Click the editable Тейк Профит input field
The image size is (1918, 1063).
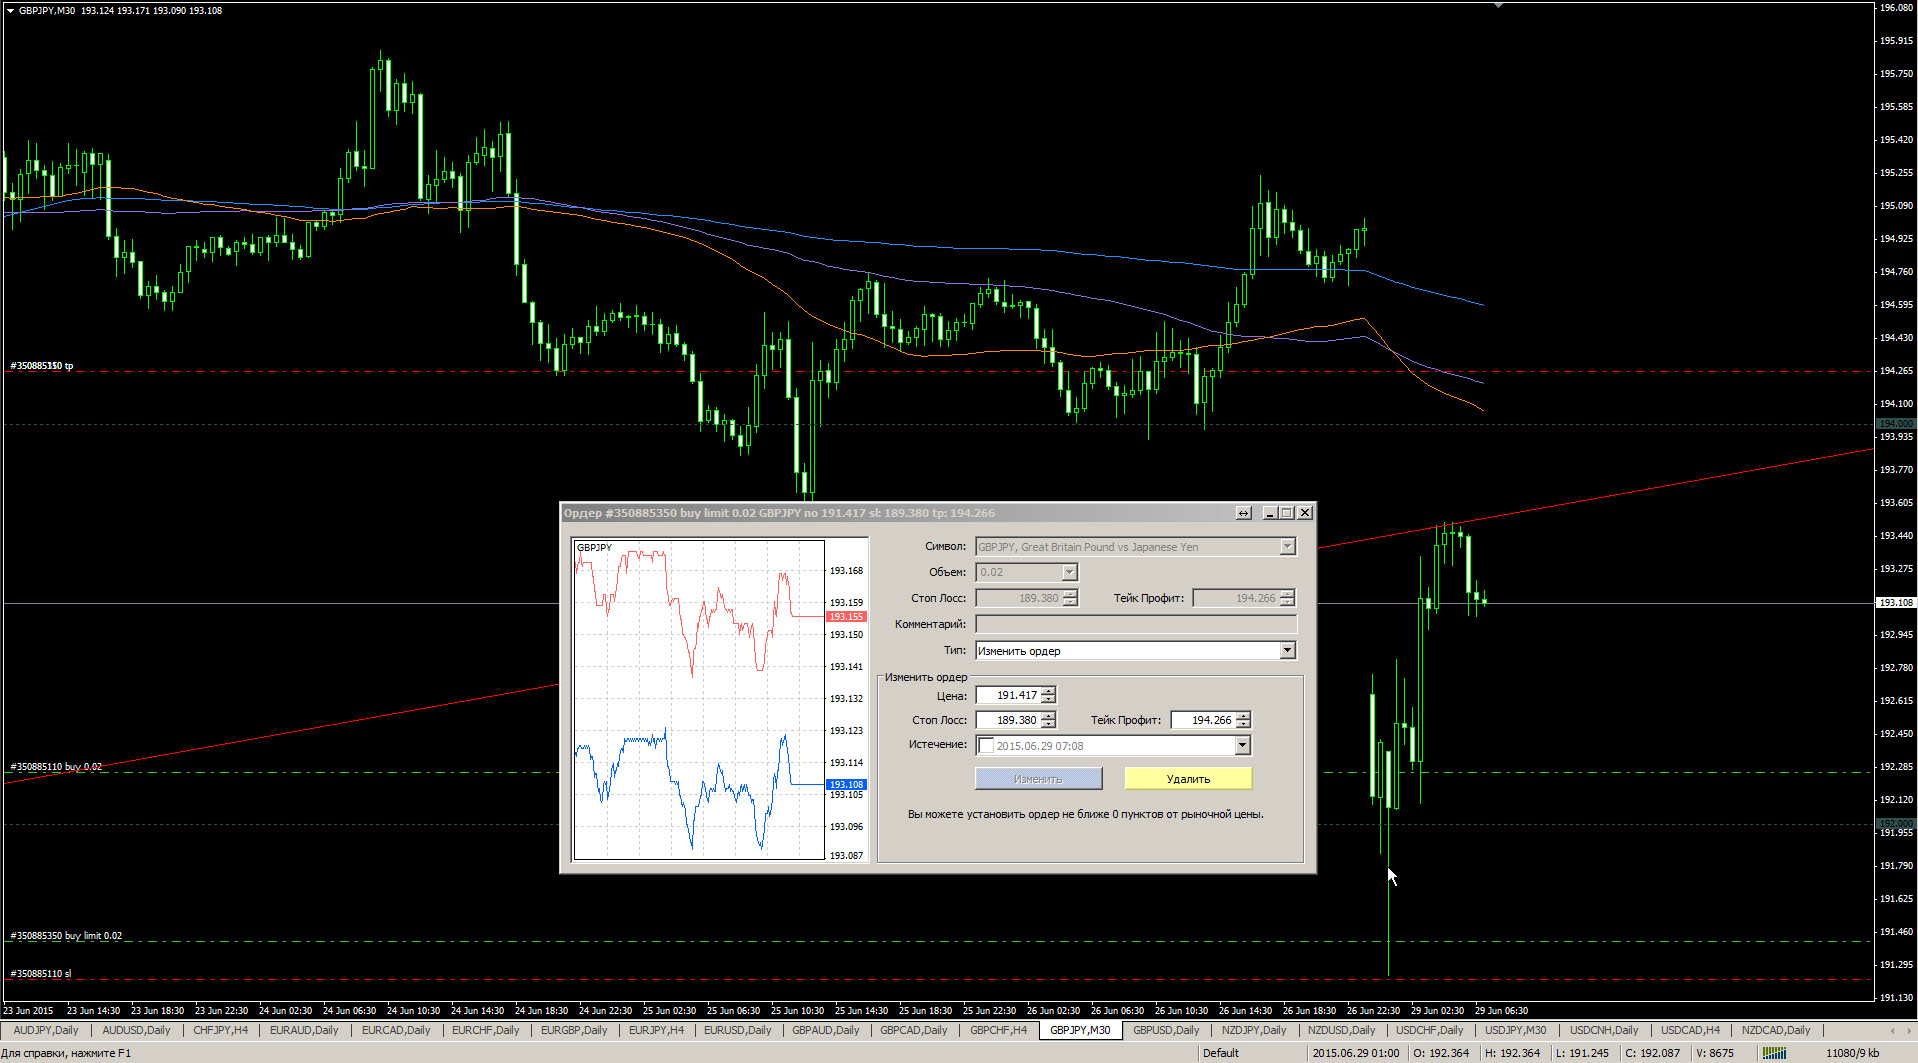click(x=1204, y=720)
